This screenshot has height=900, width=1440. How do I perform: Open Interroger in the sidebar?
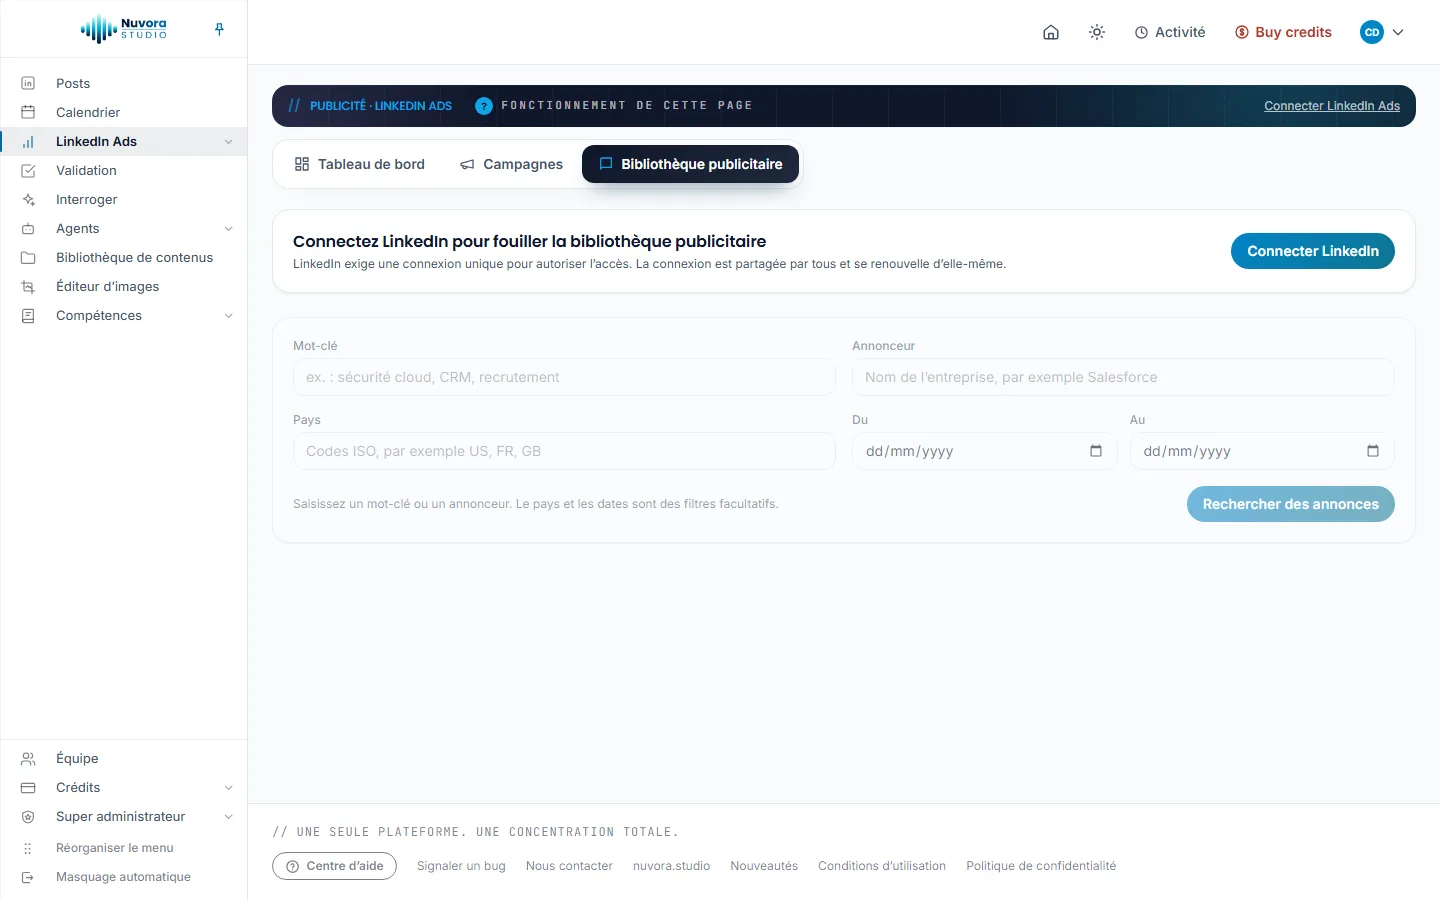pyautogui.click(x=124, y=199)
